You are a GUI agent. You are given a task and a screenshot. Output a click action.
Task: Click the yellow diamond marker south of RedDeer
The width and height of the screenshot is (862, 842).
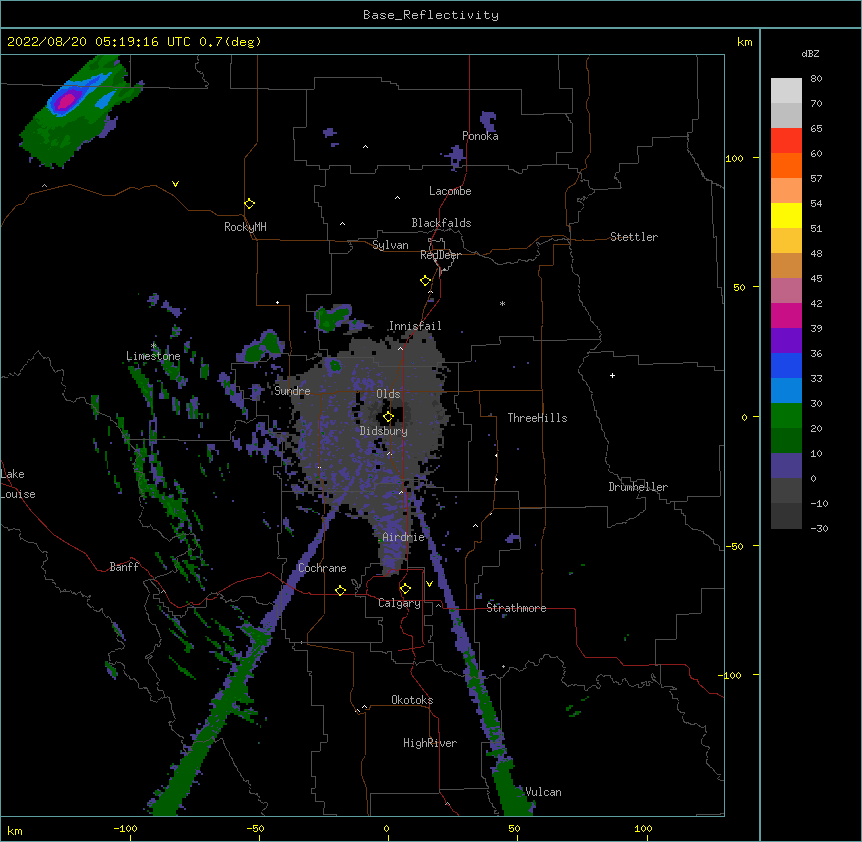pyautogui.click(x=425, y=280)
